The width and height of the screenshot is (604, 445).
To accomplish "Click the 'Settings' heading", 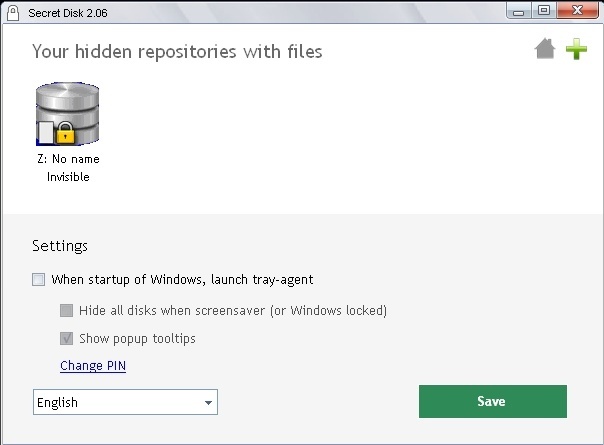I will (60, 246).
